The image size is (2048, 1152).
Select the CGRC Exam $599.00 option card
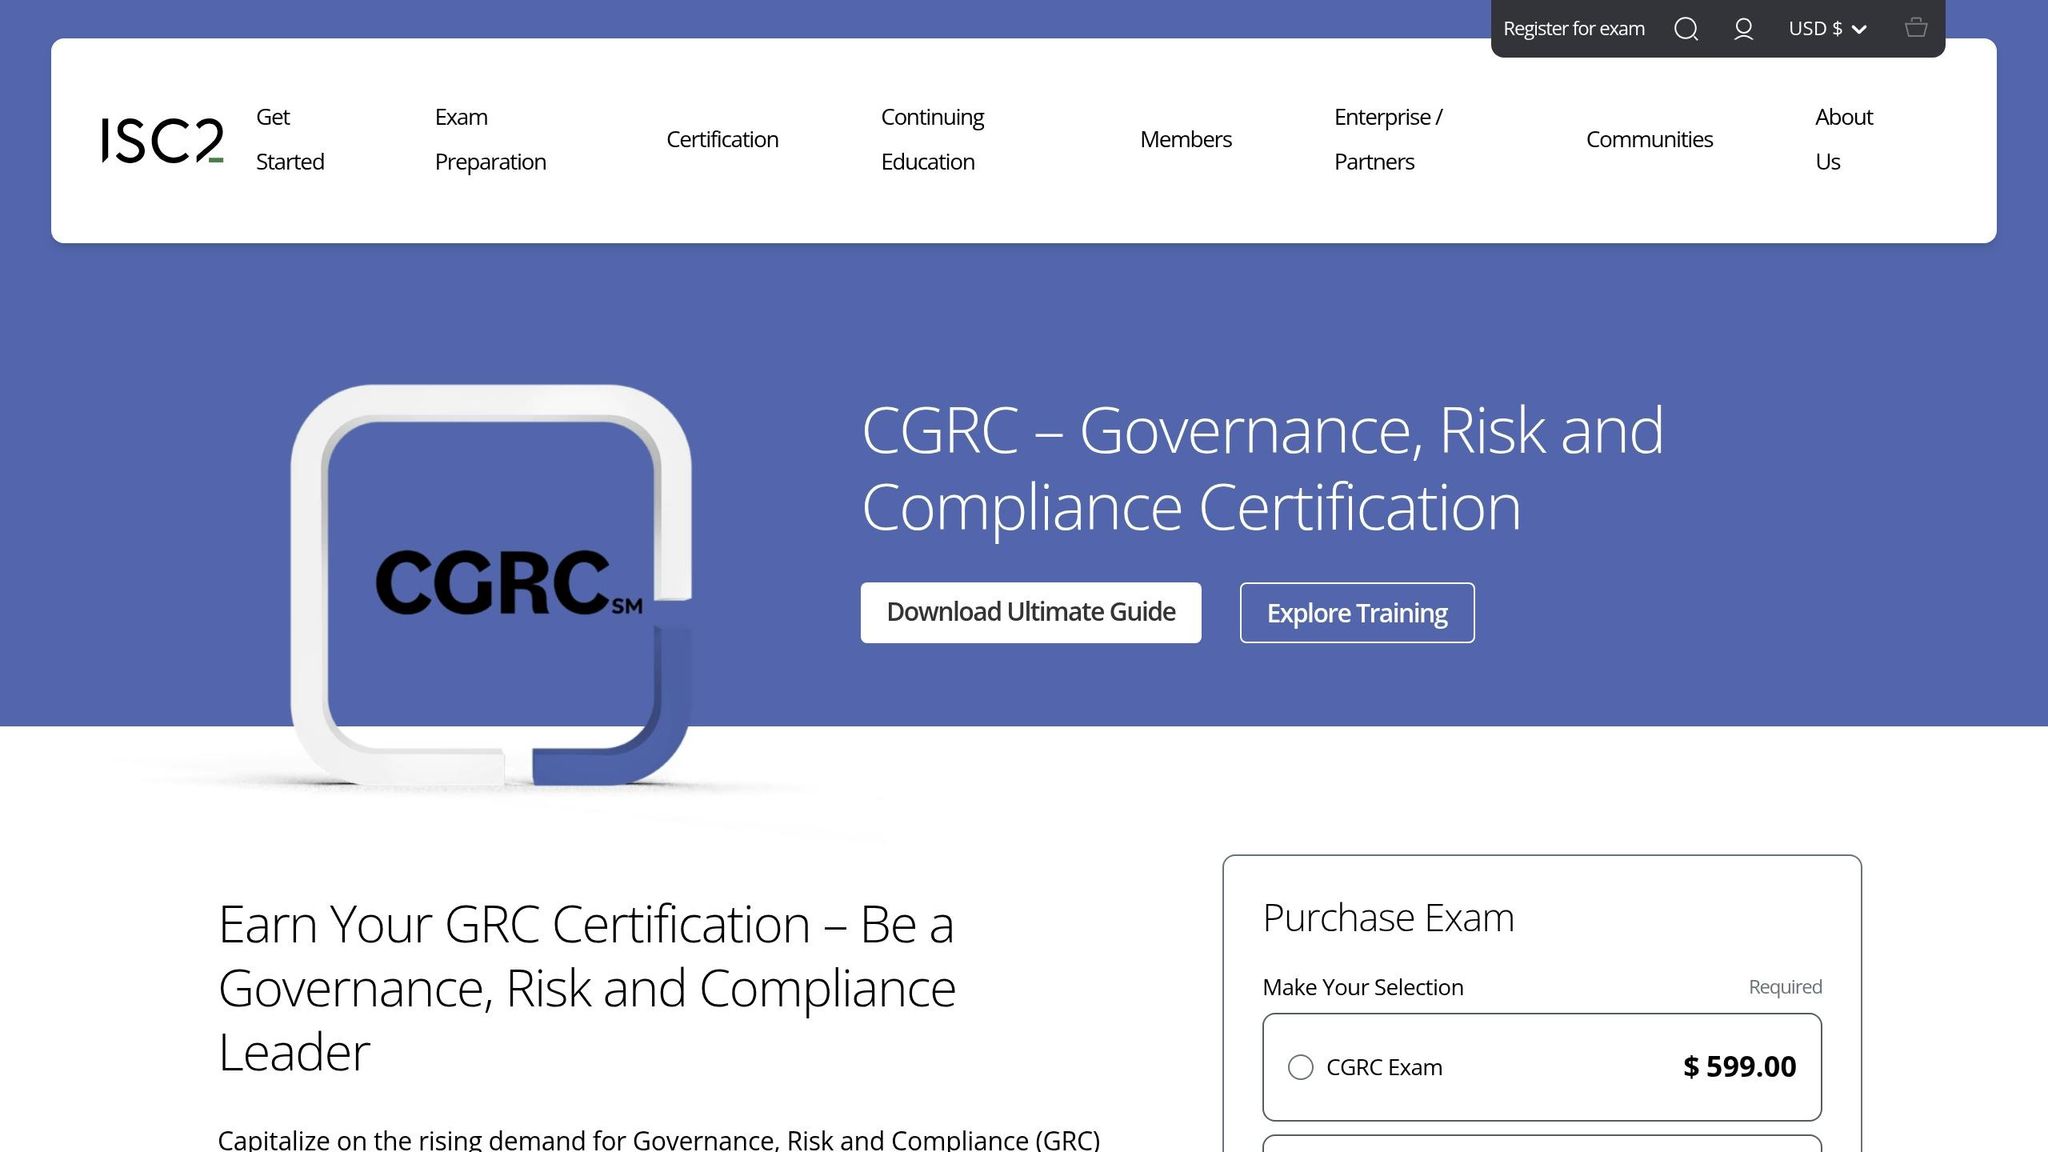point(1543,1067)
